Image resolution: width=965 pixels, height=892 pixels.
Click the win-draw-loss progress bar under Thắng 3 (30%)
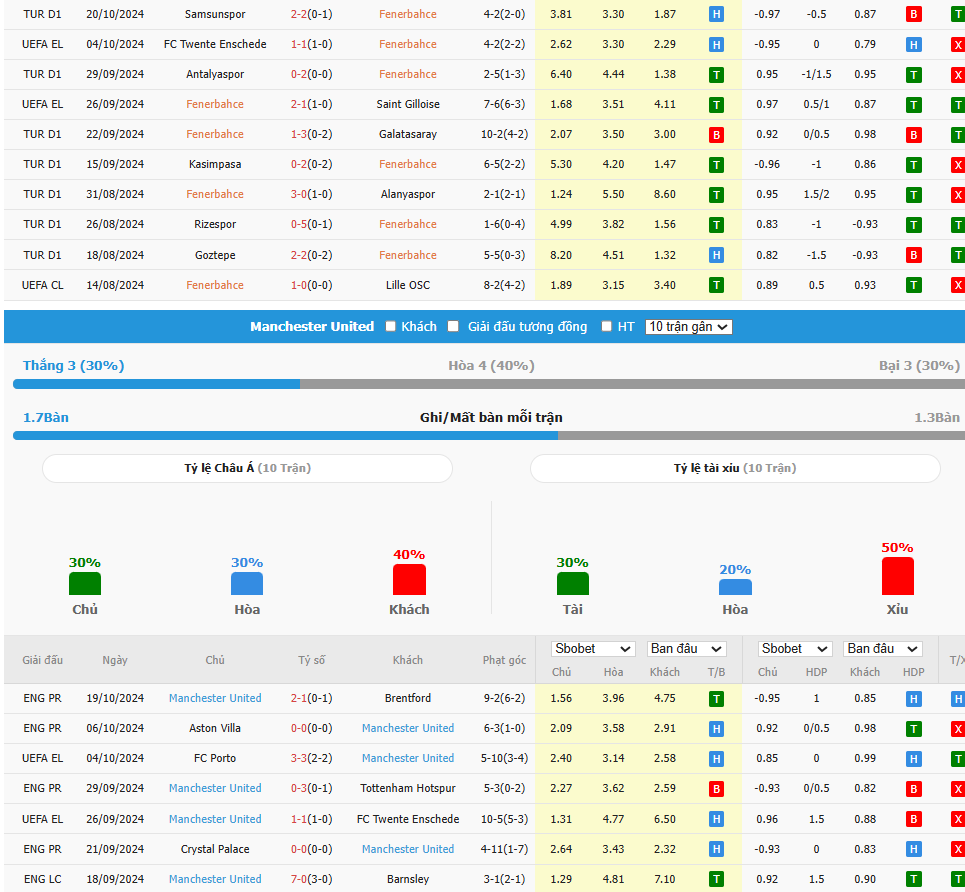pyautogui.click(x=489, y=384)
